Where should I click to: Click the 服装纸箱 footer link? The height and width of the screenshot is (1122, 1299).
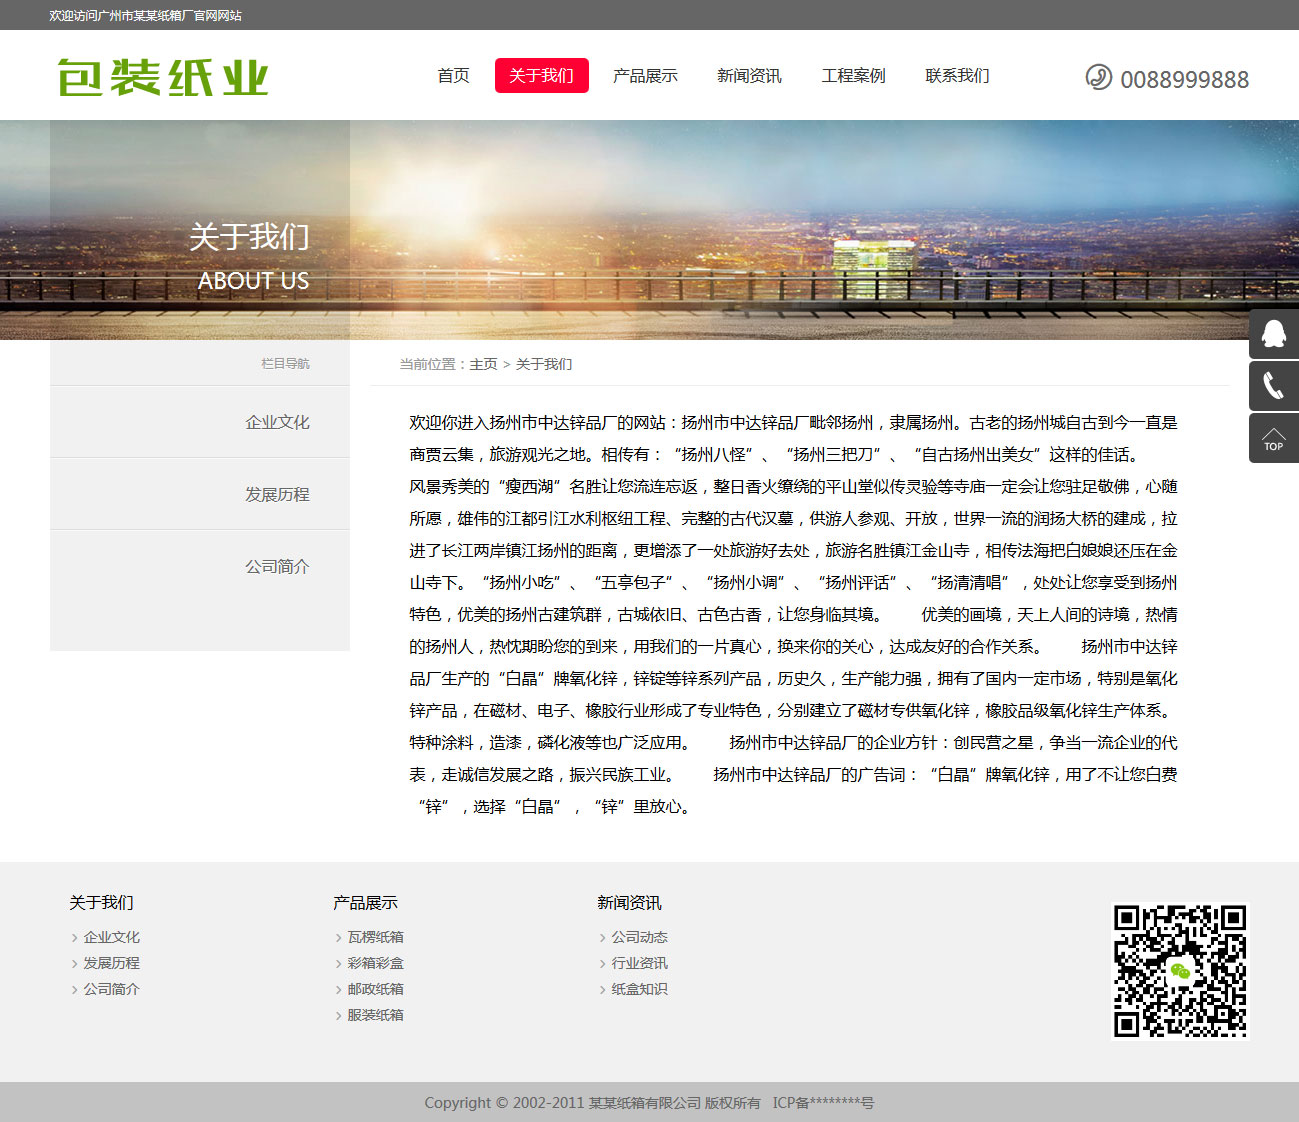coord(375,1015)
